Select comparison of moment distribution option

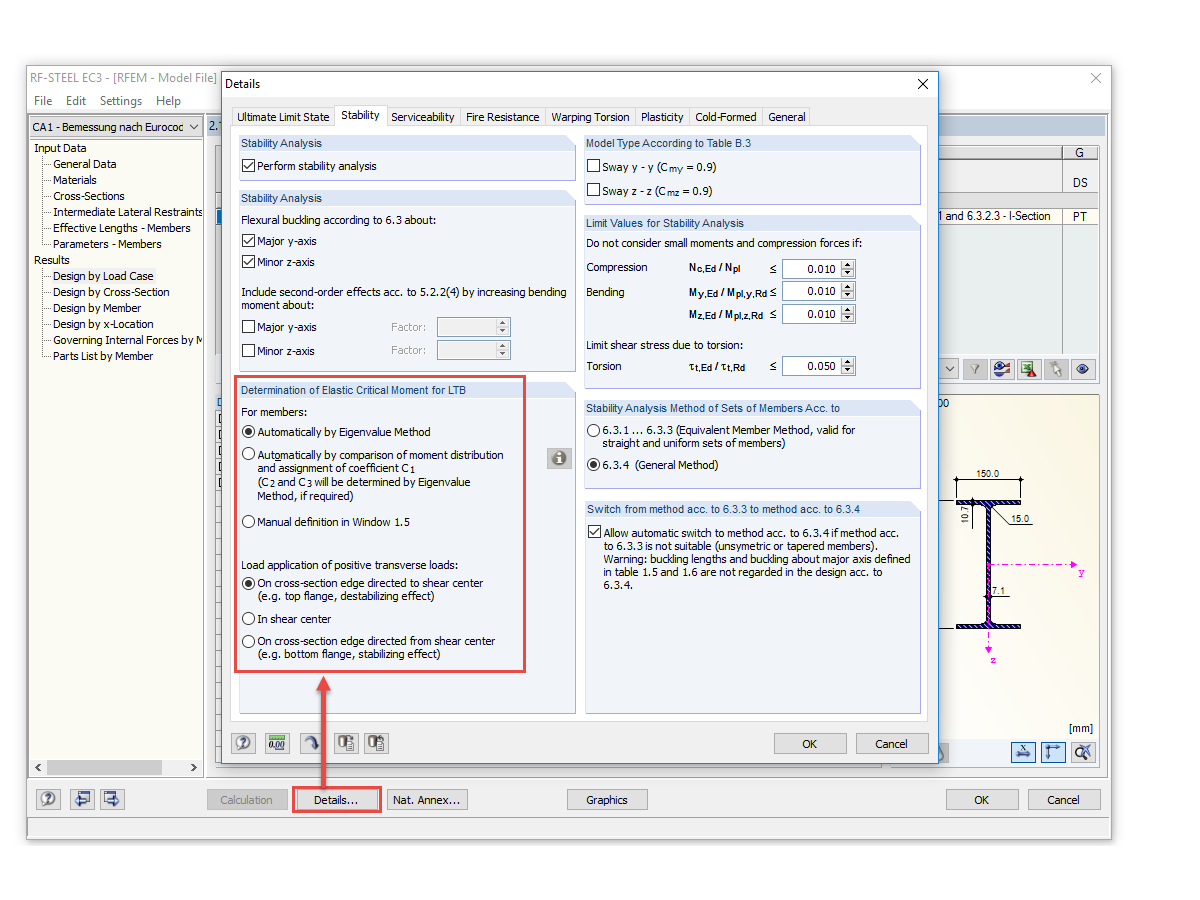[249, 454]
